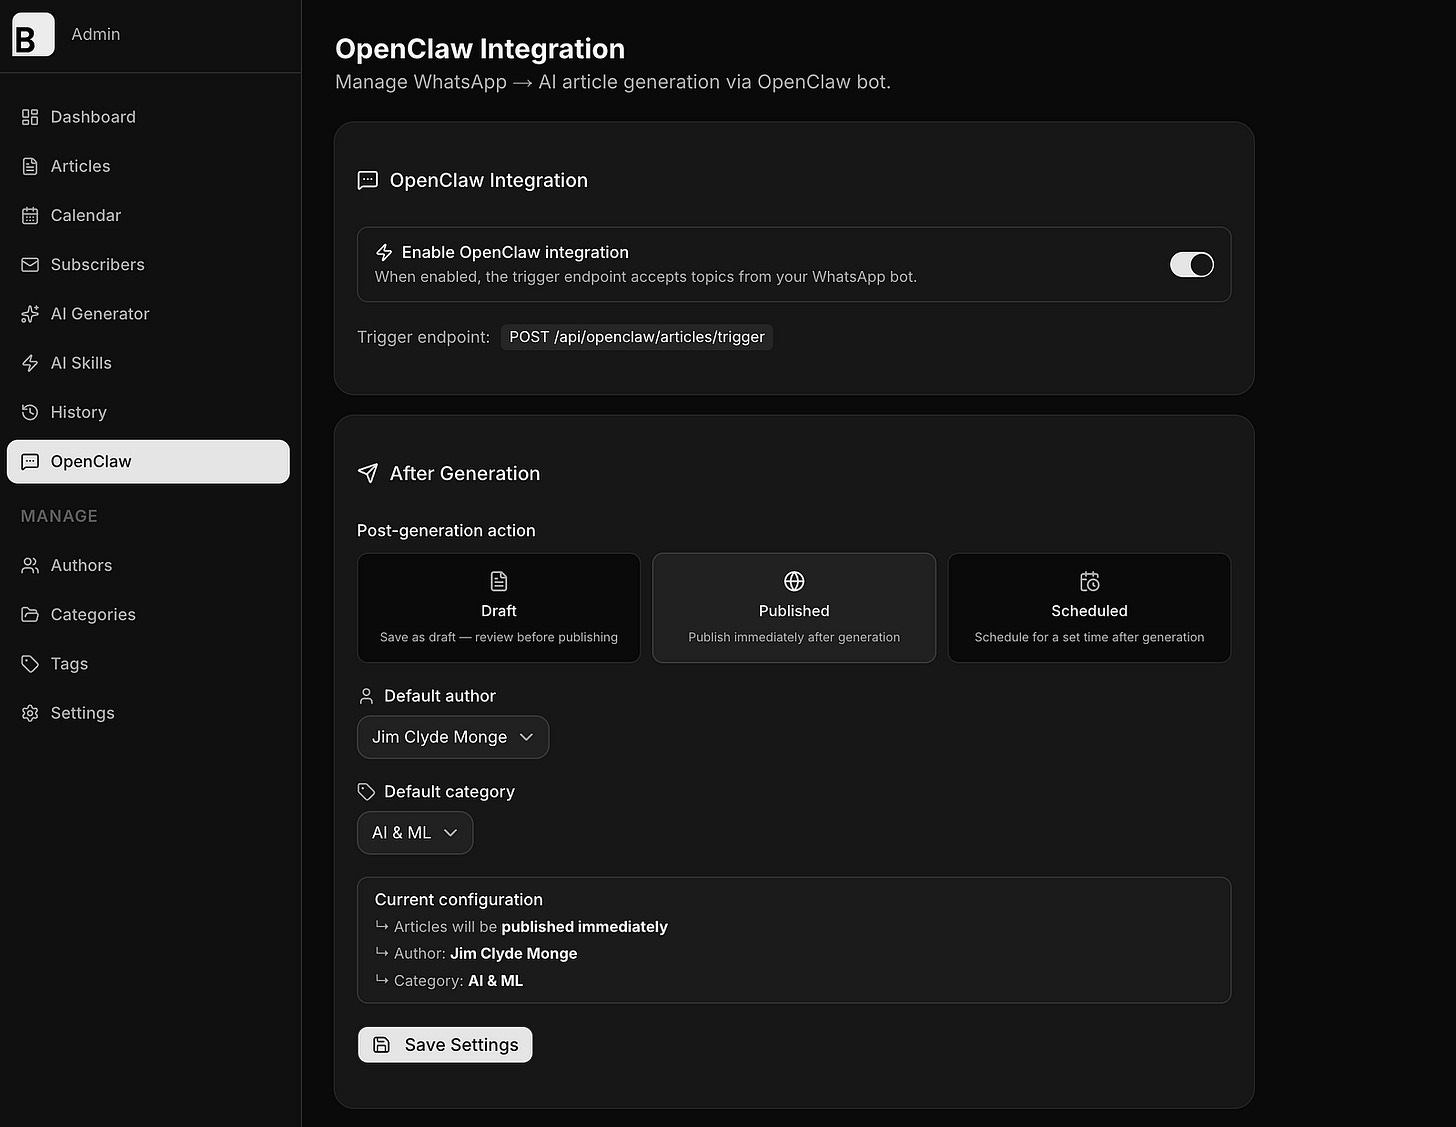Click the Admin label in header
The image size is (1456, 1127).
96,34
